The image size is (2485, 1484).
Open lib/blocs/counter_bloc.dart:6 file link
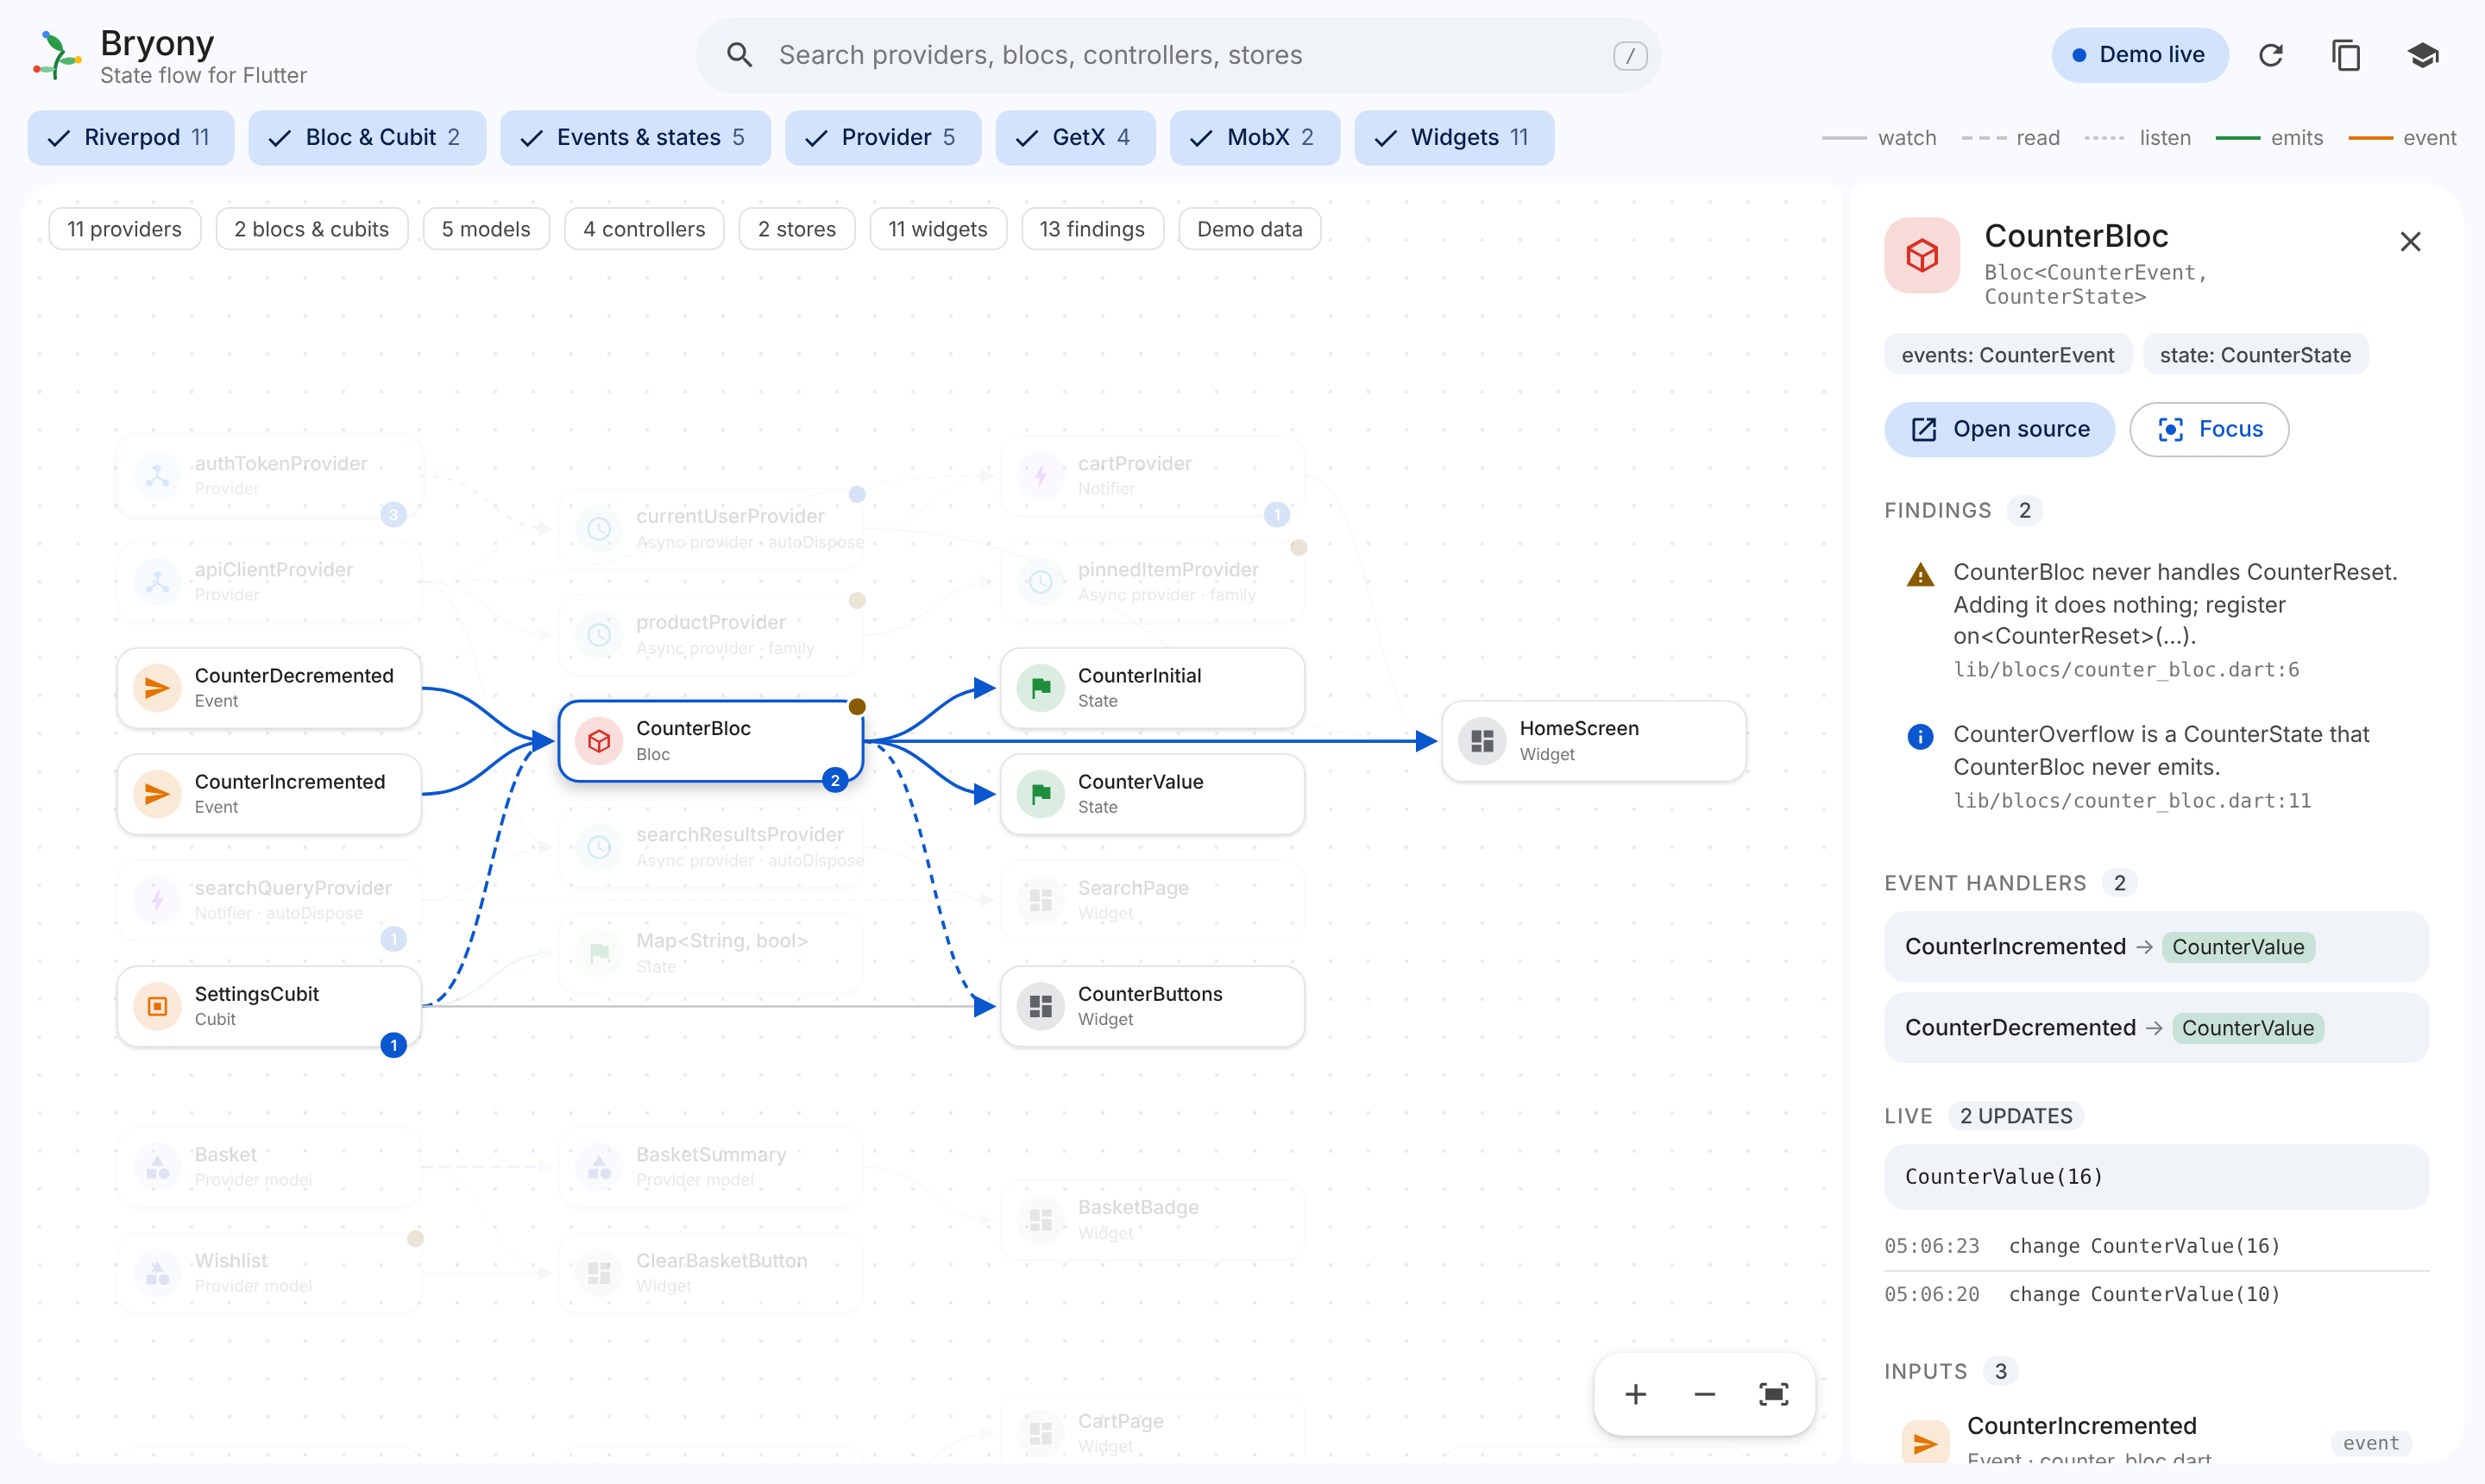(x=2126, y=669)
